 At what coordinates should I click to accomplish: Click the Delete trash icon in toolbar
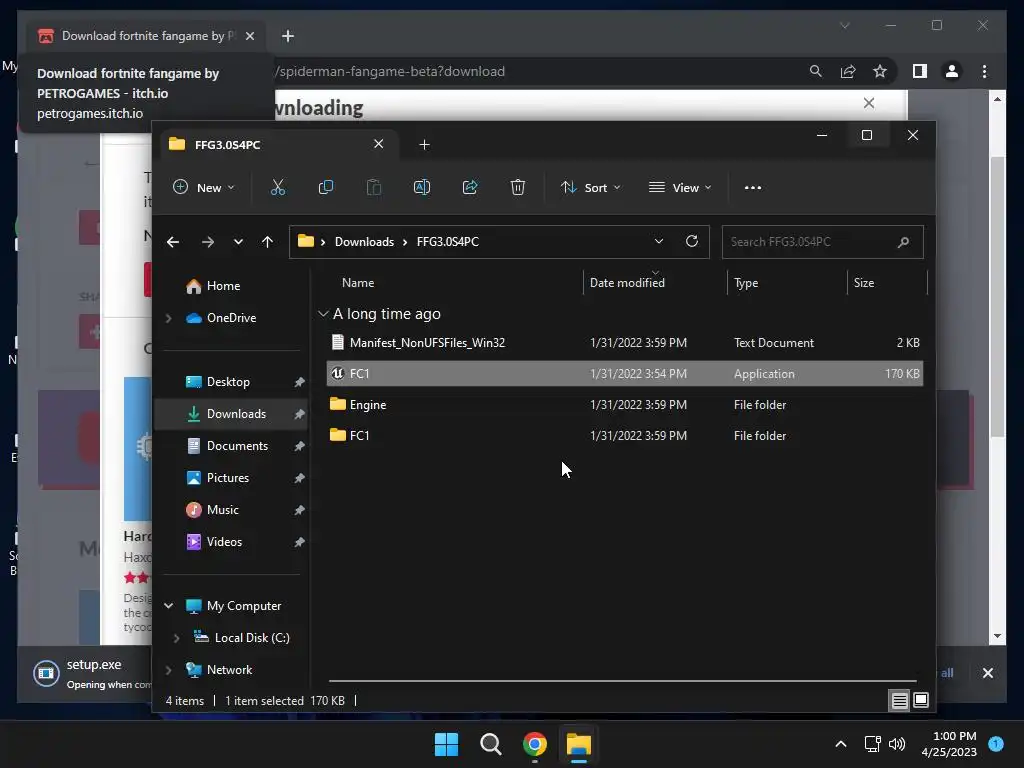[x=518, y=187]
